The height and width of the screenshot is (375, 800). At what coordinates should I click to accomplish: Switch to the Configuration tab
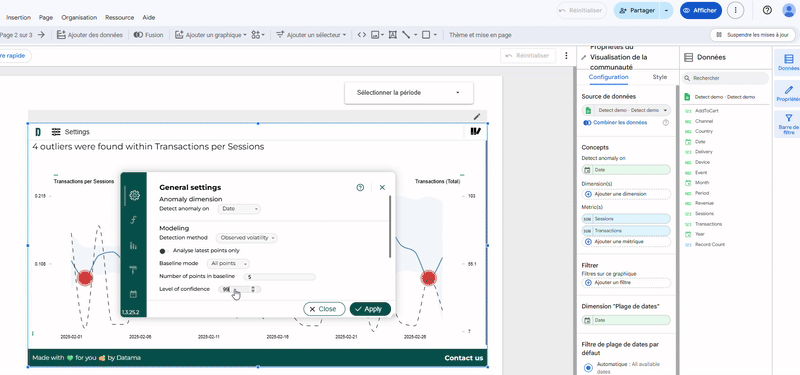click(608, 77)
